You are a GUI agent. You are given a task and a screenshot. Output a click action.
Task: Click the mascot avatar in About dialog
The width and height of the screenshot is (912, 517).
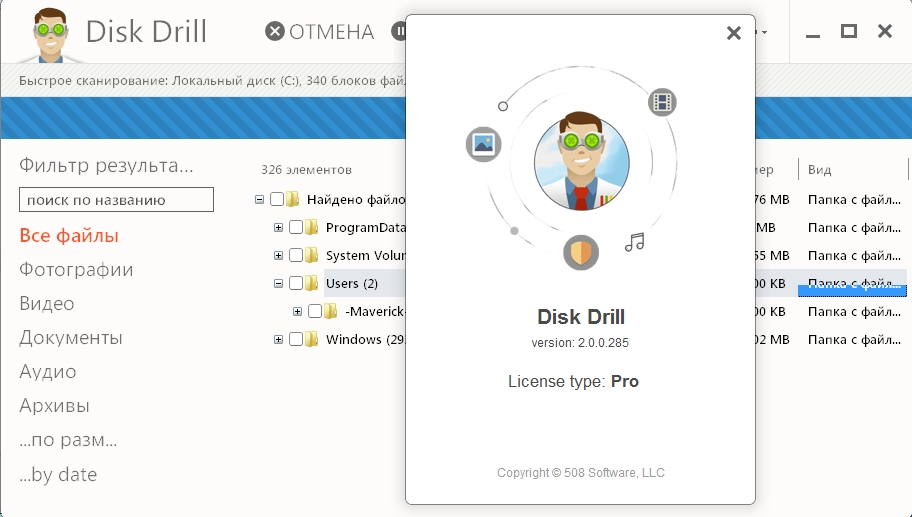coord(582,162)
